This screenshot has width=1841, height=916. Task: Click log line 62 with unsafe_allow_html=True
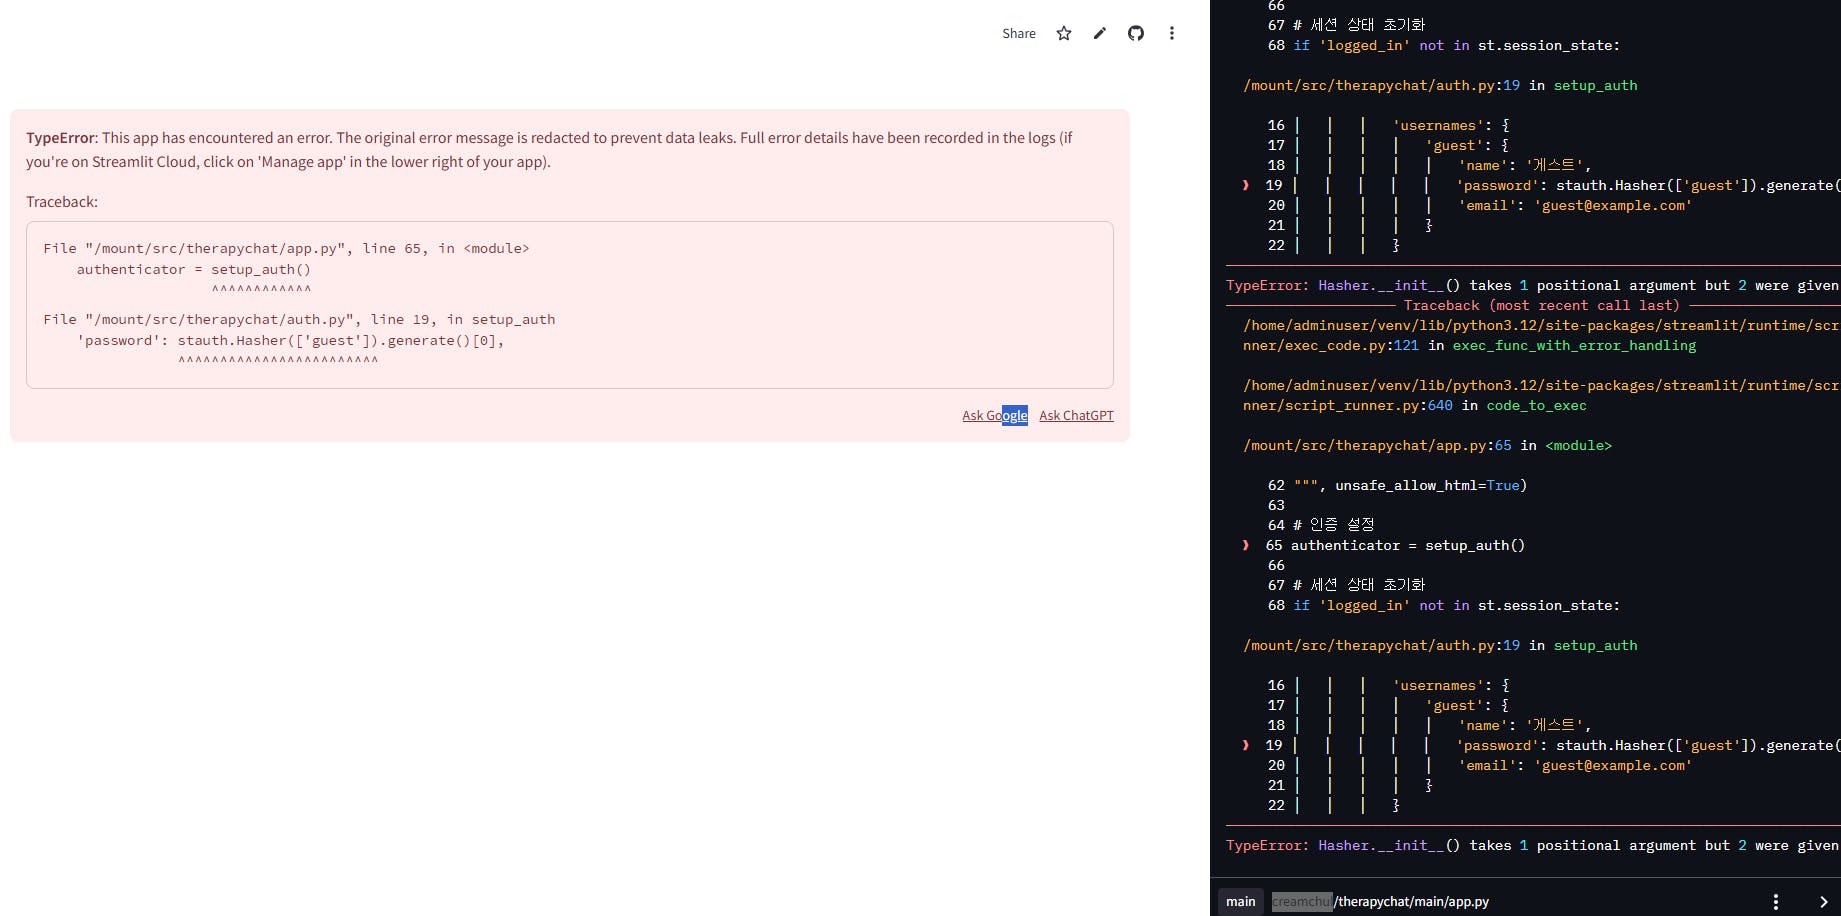[1398, 485]
